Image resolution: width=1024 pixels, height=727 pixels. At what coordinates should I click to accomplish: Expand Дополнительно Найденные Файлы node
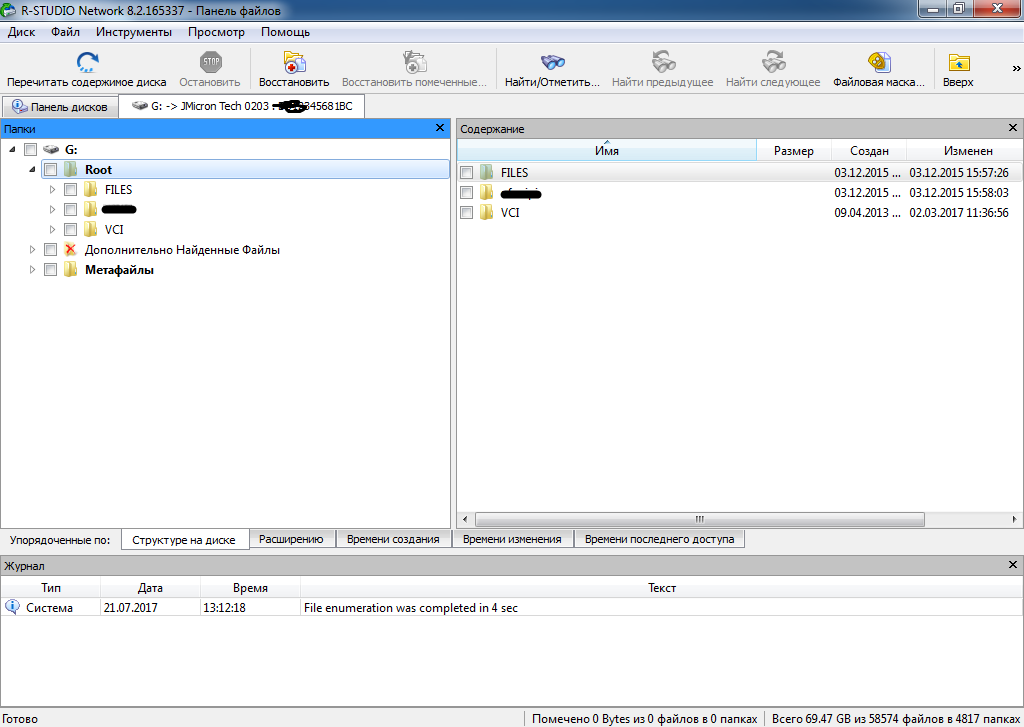coord(32,250)
